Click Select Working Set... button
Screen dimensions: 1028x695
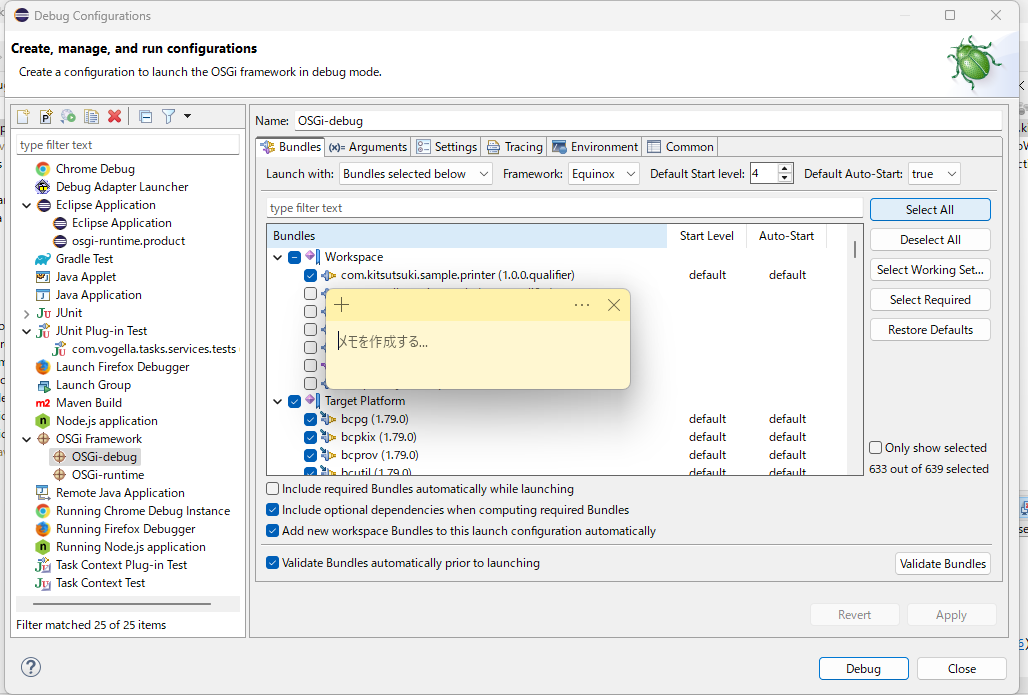(x=930, y=270)
